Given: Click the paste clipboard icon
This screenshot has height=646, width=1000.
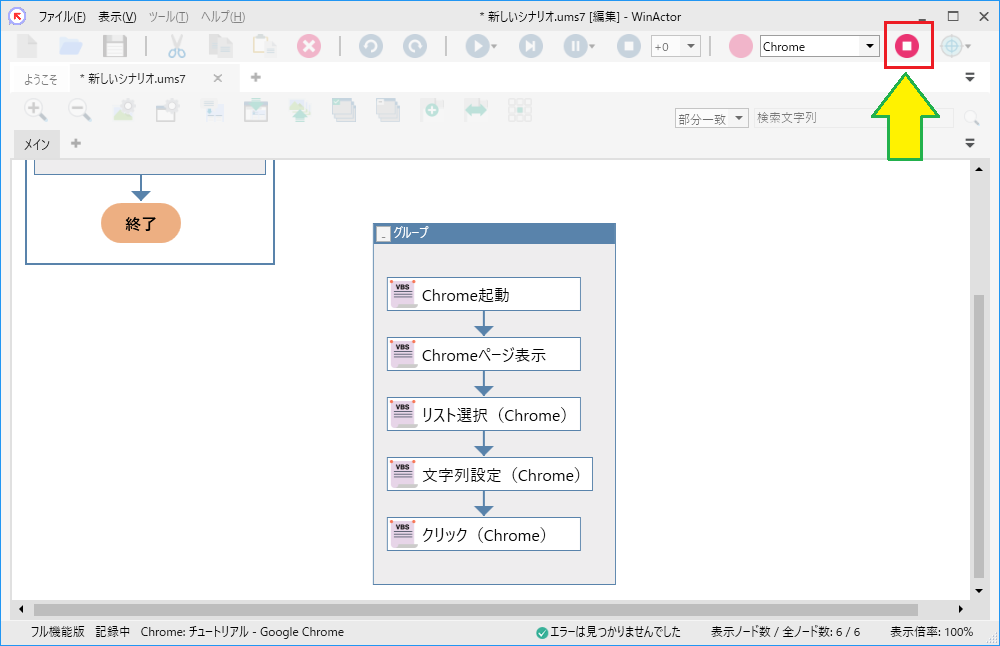Looking at the screenshot, I should (264, 46).
